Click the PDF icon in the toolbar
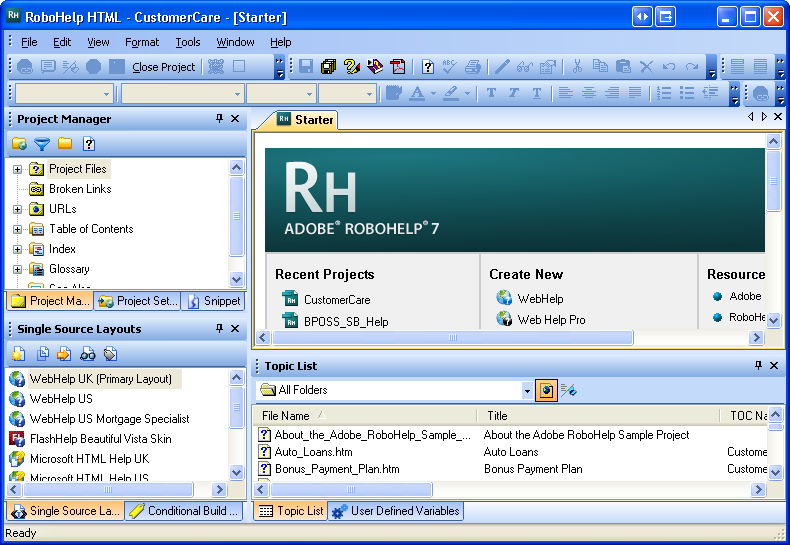 [x=398, y=66]
